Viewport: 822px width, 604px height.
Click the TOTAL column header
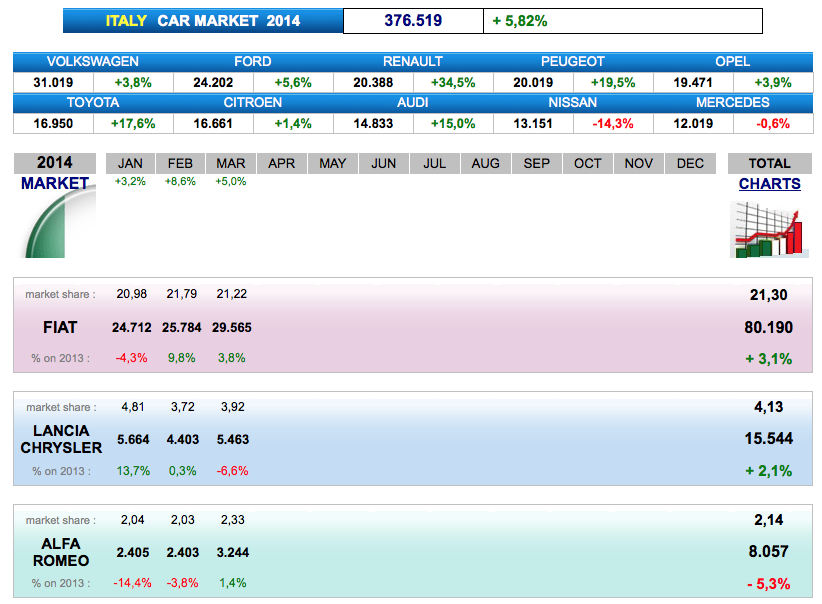769,164
